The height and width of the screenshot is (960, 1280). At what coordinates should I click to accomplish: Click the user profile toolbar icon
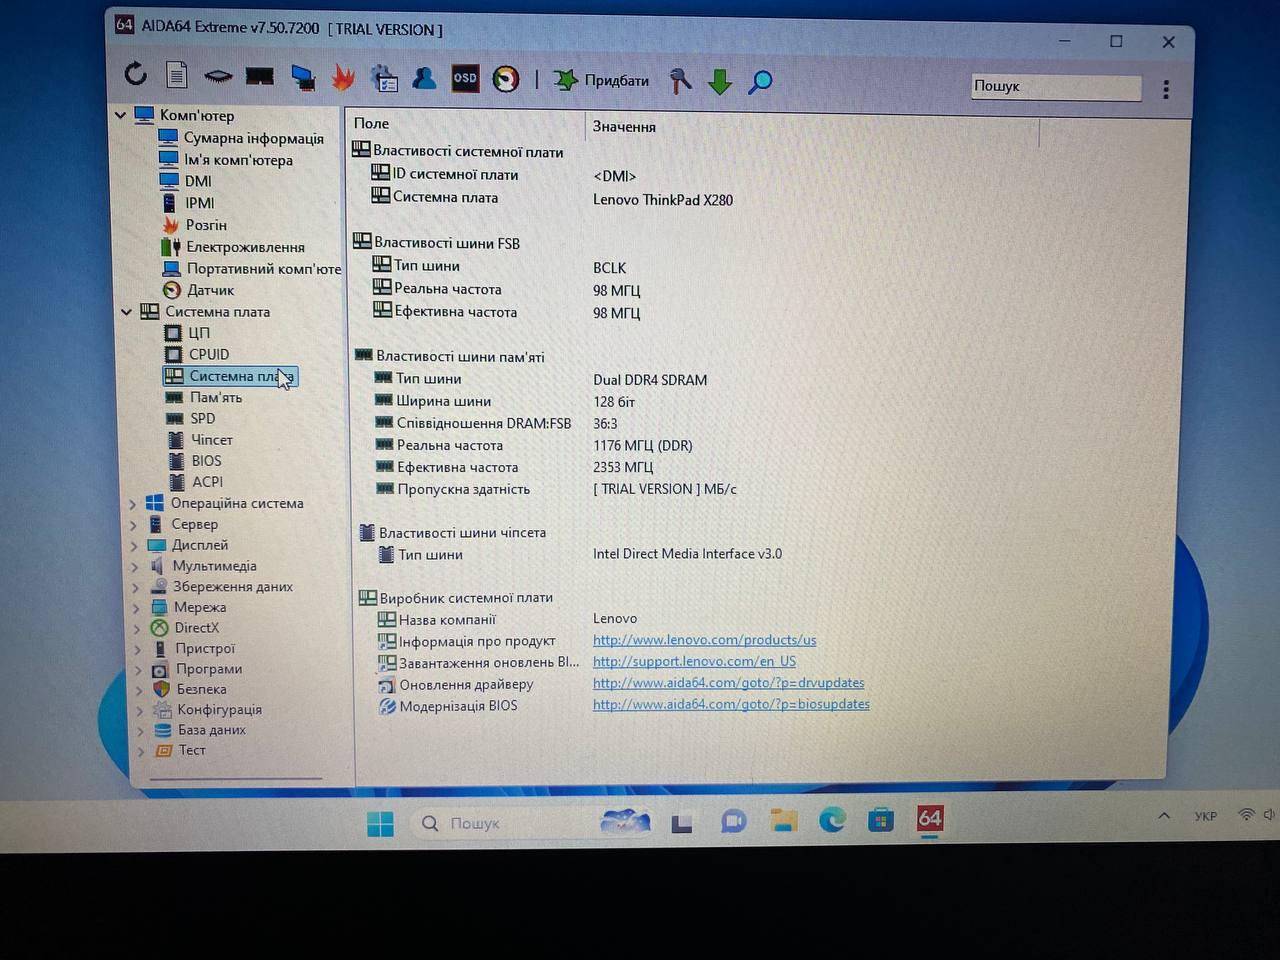424,78
